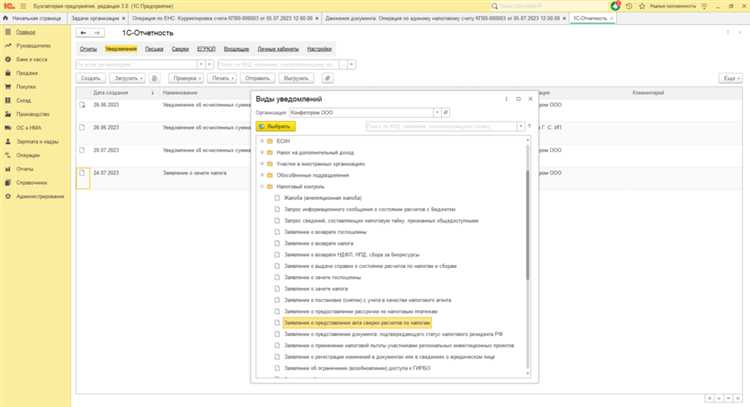Click the Создать button
Viewport: 750px width, 407px height.
(91, 77)
